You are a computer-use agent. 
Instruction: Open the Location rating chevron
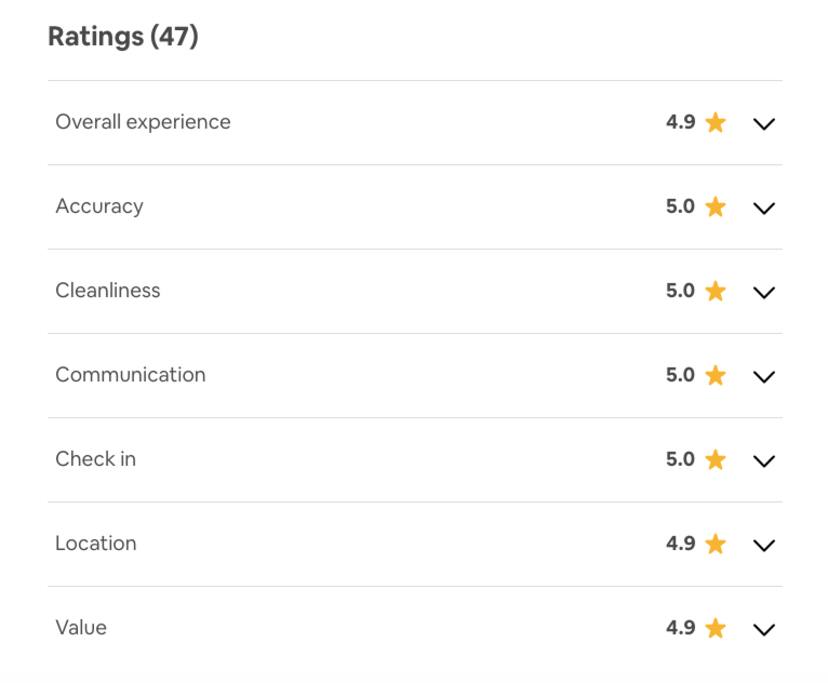[x=764, y=545]
